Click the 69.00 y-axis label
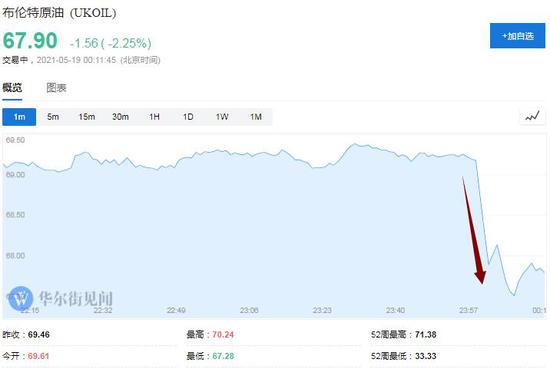This screenshot has width=550, height=369. pos(15,174)
